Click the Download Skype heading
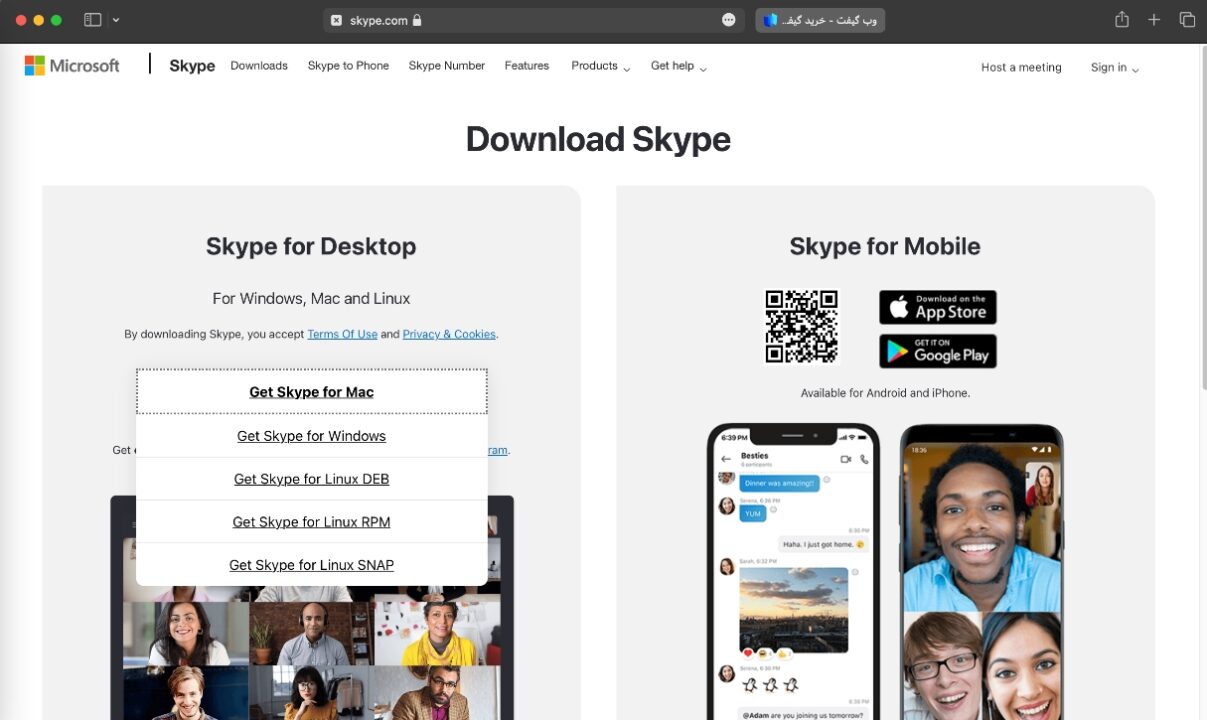1207x720 pixels. (x=598, y=139)
